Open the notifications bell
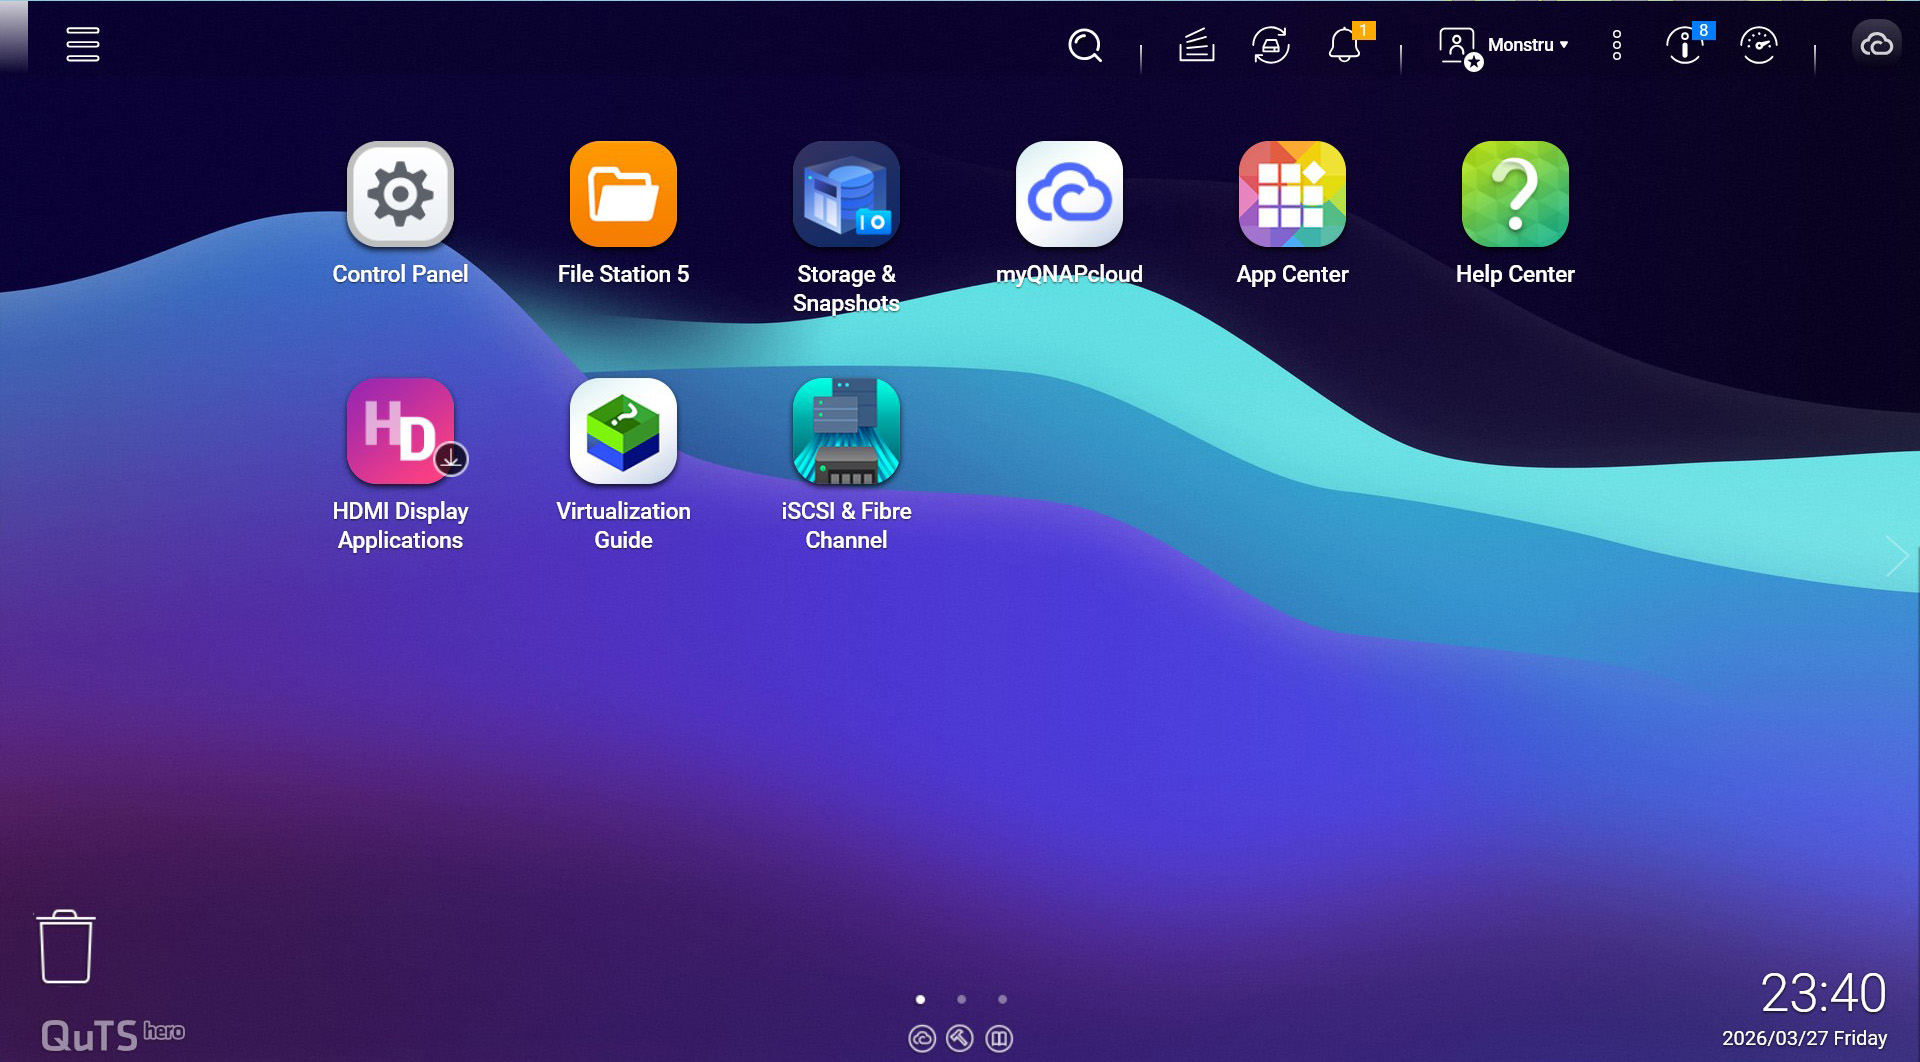 click(x=1344, y=45)
